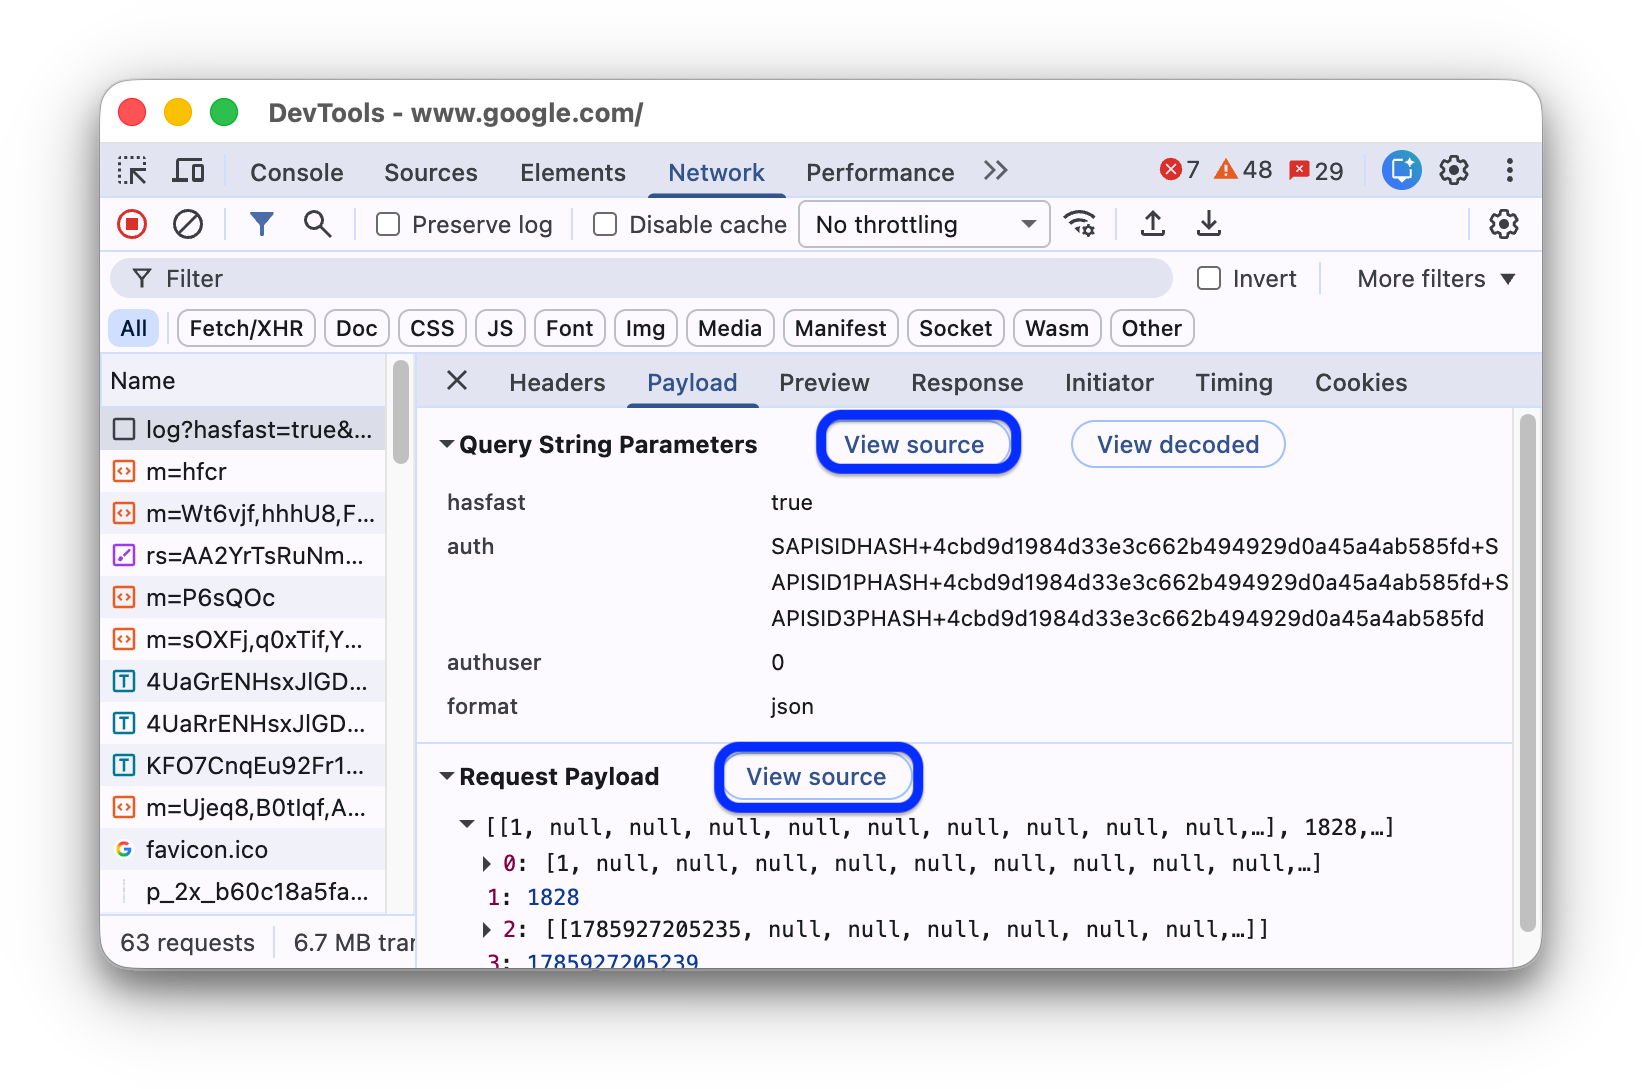Toggle the device toolbar icon
This screenshot has height=1089, width=1642.
(x=188, y=171)
